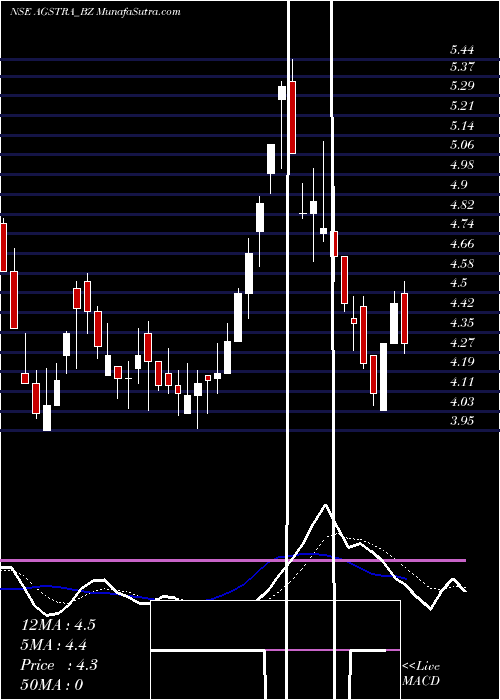Click the NSE AGSTRA_BZ MunafaSutra.com title

pyautogui.click(x=95, y=12)
